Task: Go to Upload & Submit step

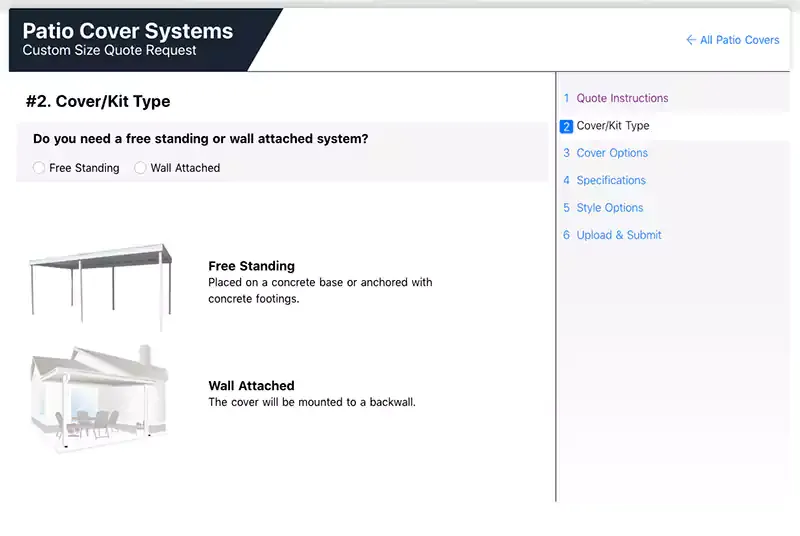Action: [x=619, y=235]
